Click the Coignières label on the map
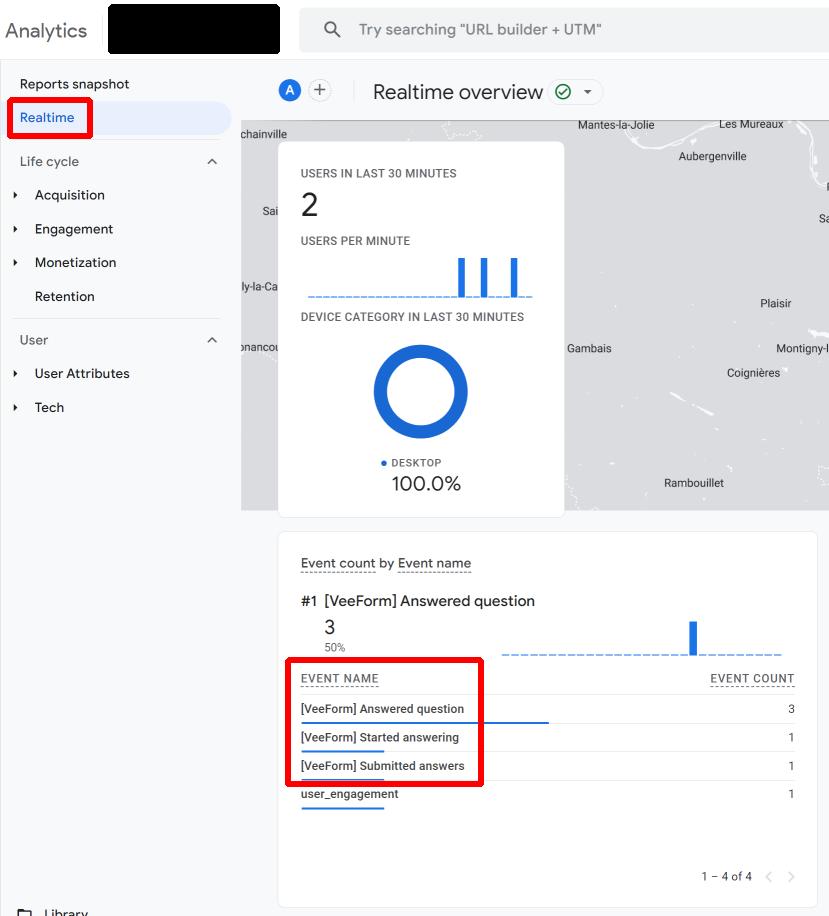Image resolution: width=829 pixels, height=916 pixels. point(753,373)
